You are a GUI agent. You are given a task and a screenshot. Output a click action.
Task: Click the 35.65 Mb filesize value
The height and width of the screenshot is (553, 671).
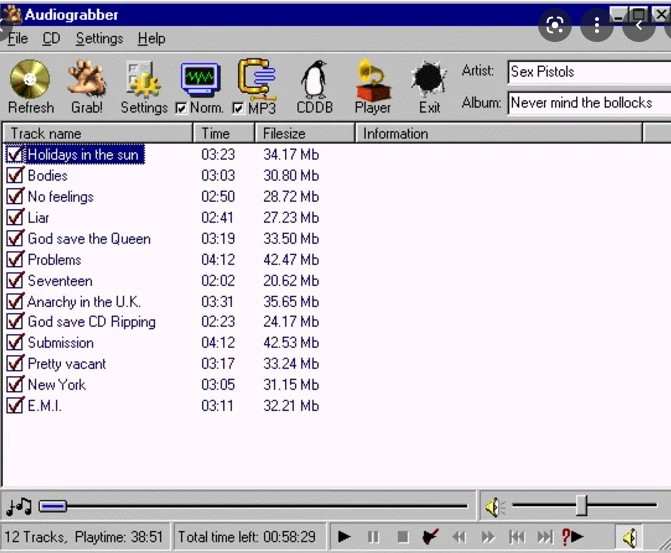[291, 302]
